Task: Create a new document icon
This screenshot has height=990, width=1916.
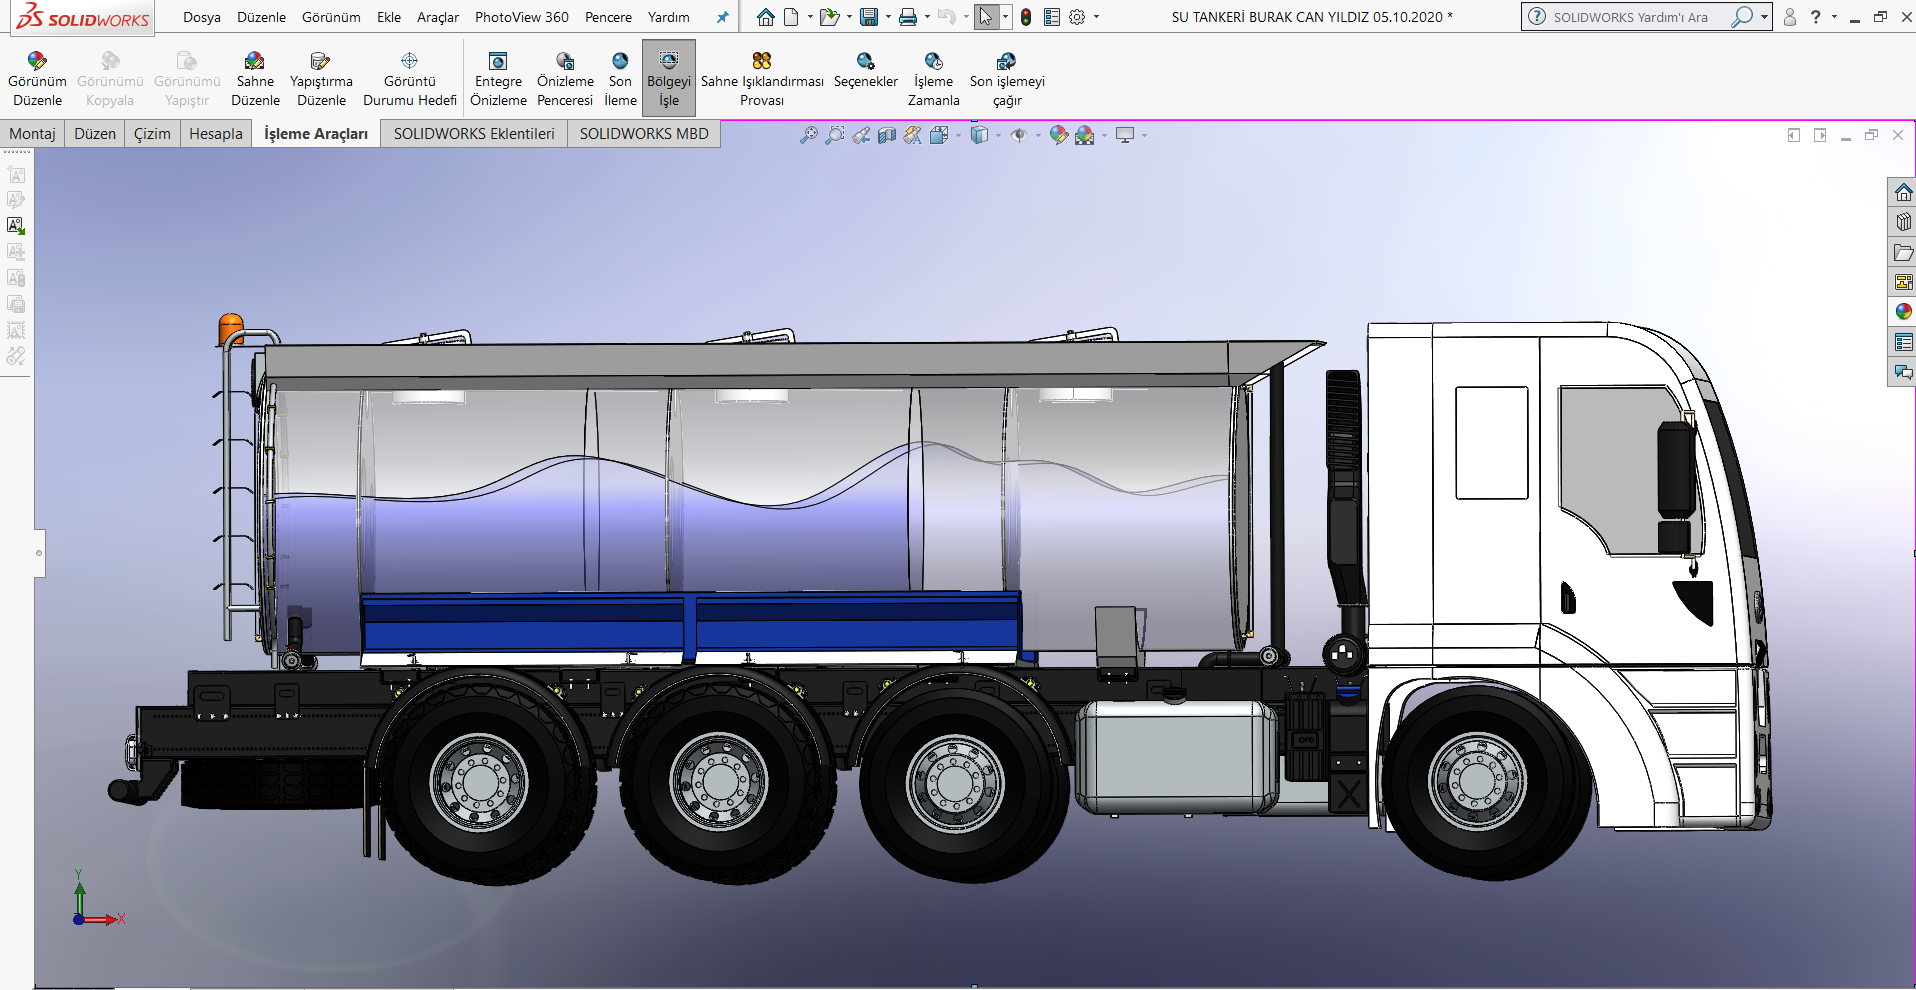Action: (x=791, y=17)
